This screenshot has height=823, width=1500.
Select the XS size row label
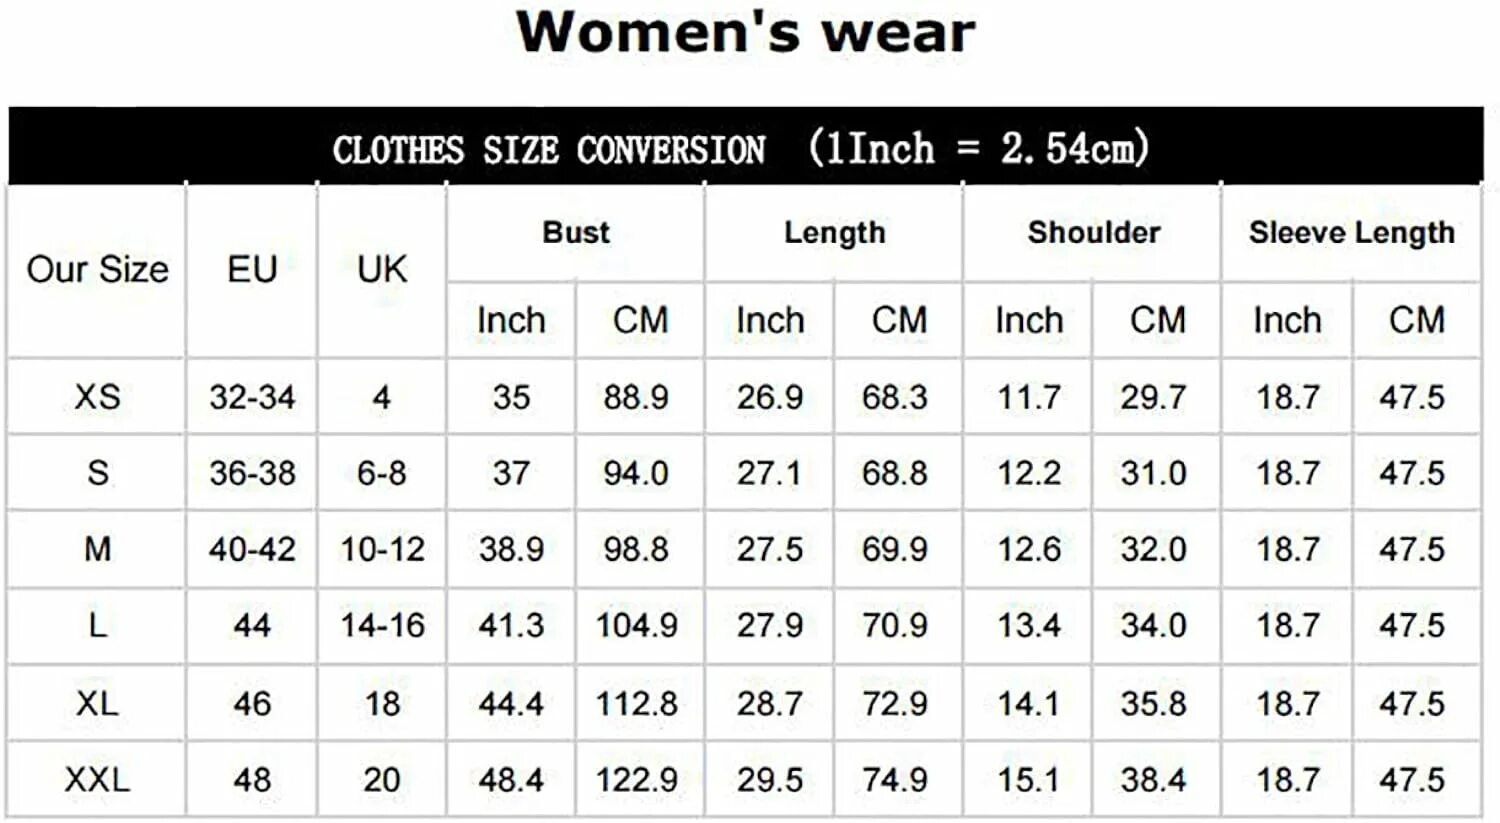point(97,397)
